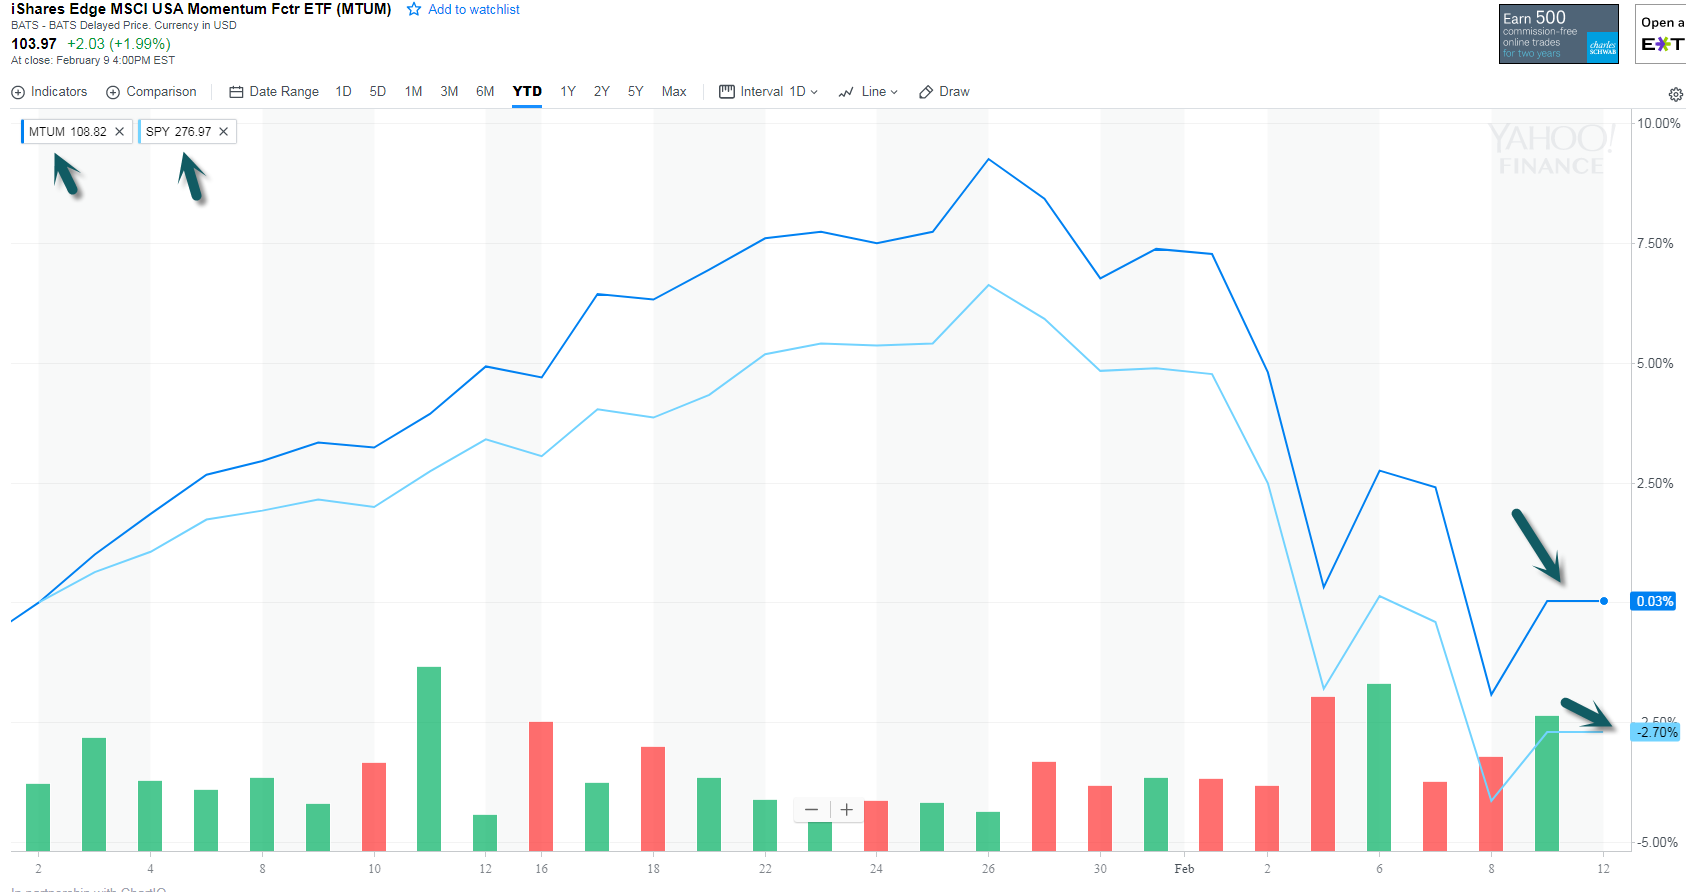This screenshot has width=1686, height=892.
Task: Click the SPY -2.70% value label
Action: [x=1656, y=732]
